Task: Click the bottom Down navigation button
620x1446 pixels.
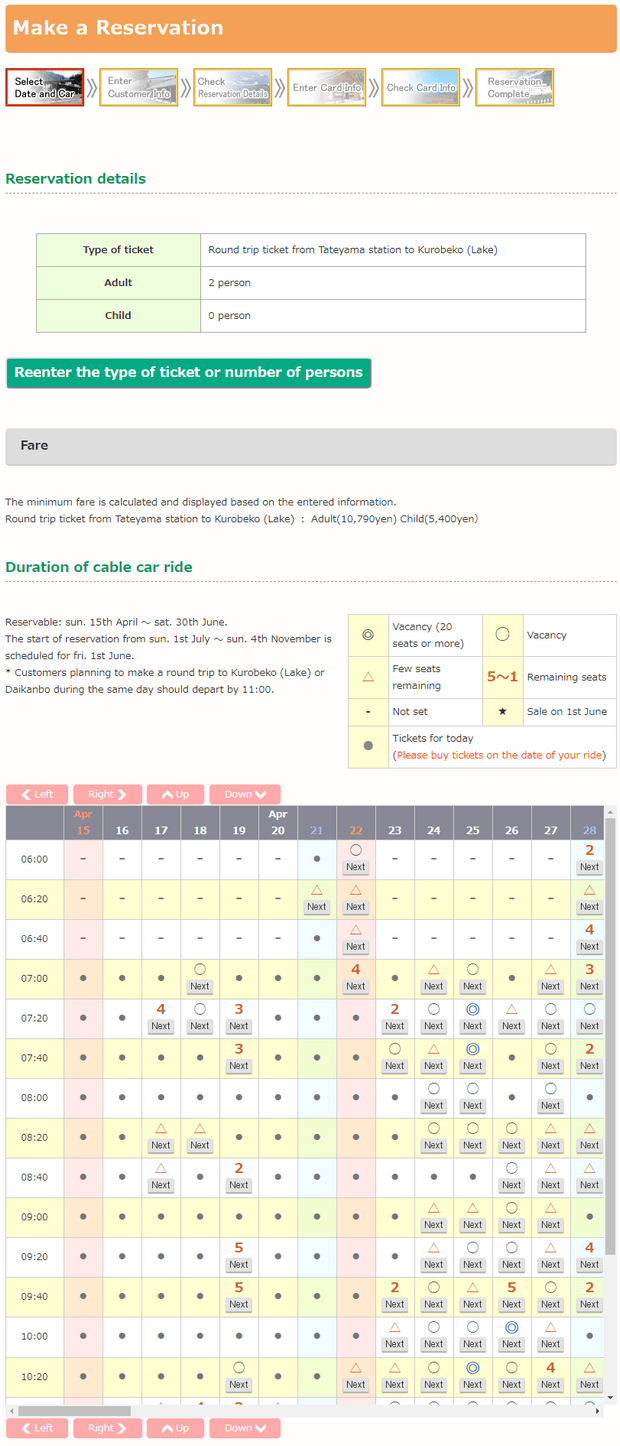Action: pyautogui.click(x=245, y=1428)
